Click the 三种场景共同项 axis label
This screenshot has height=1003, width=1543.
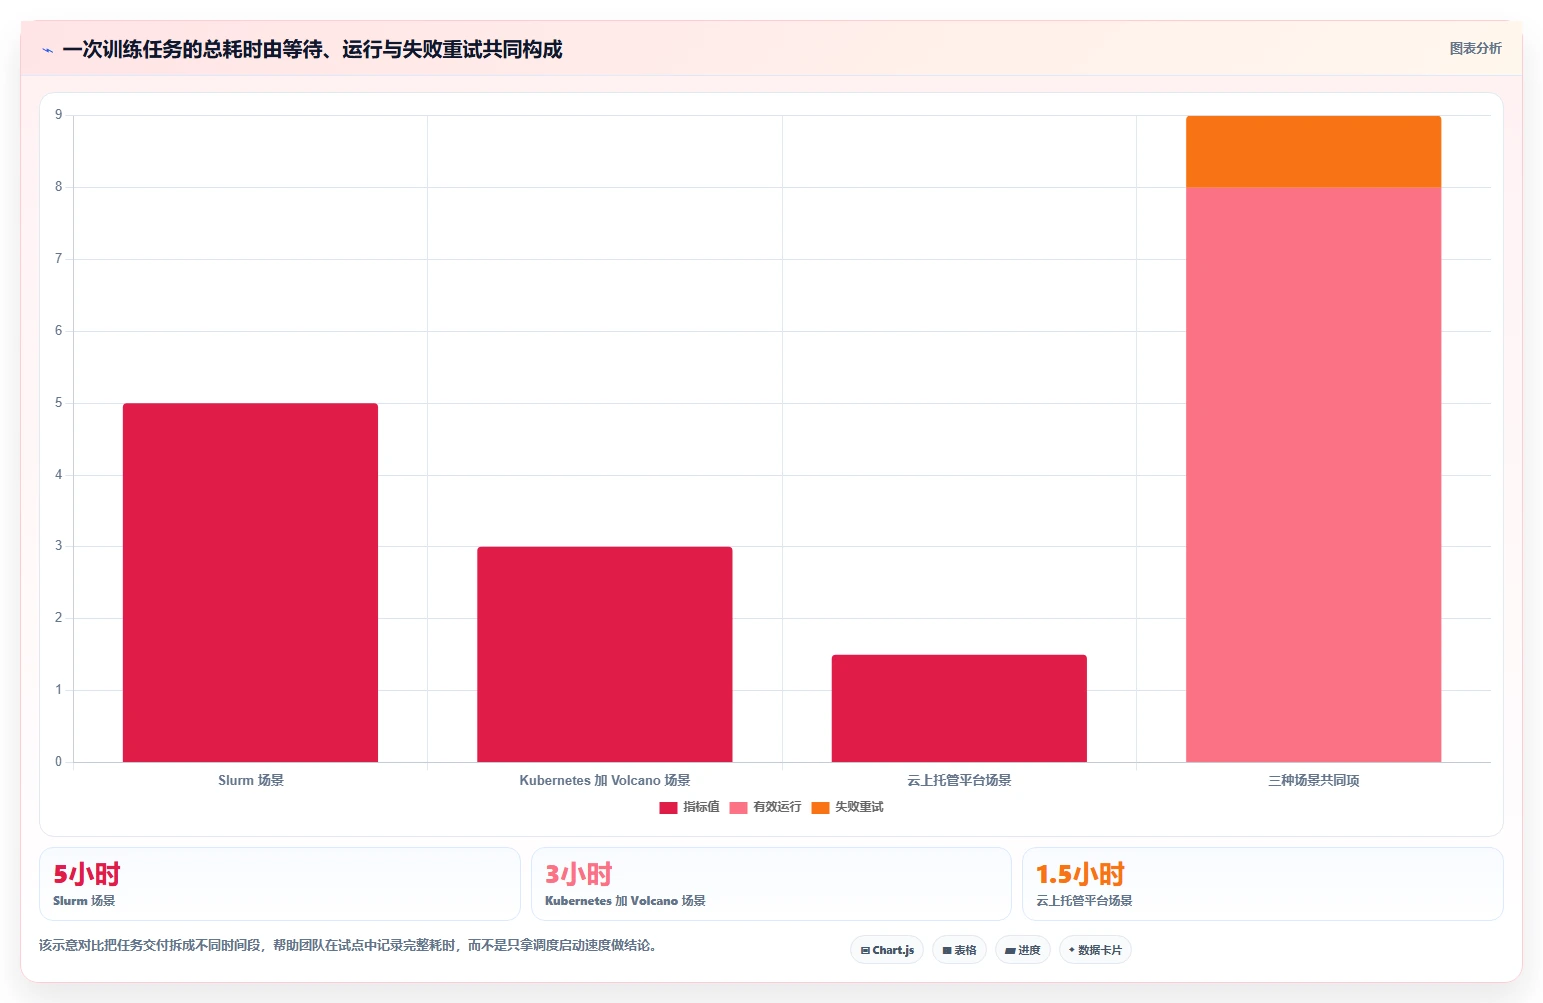[x=1313, y=780]
